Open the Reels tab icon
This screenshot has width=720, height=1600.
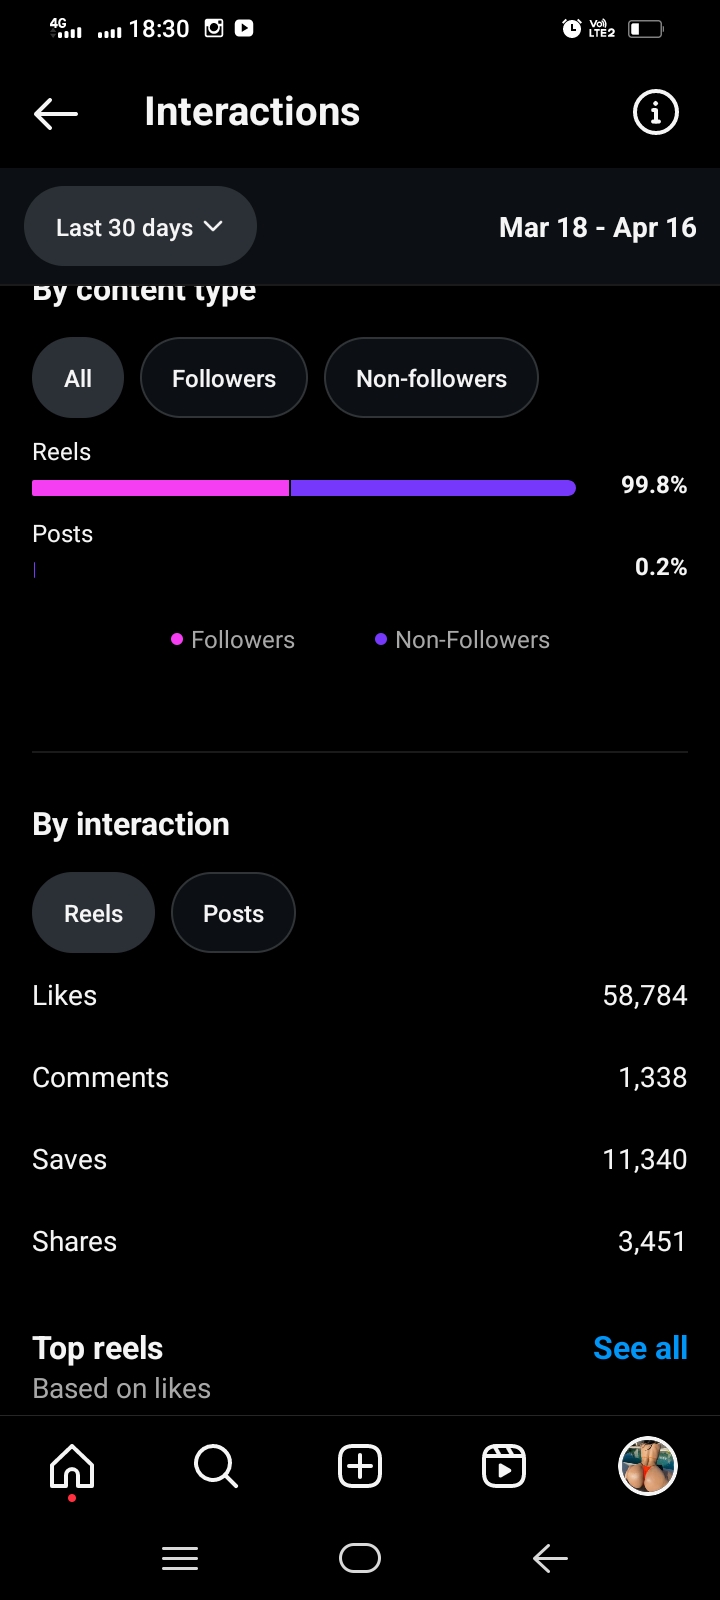click(x=504, y=1467)
